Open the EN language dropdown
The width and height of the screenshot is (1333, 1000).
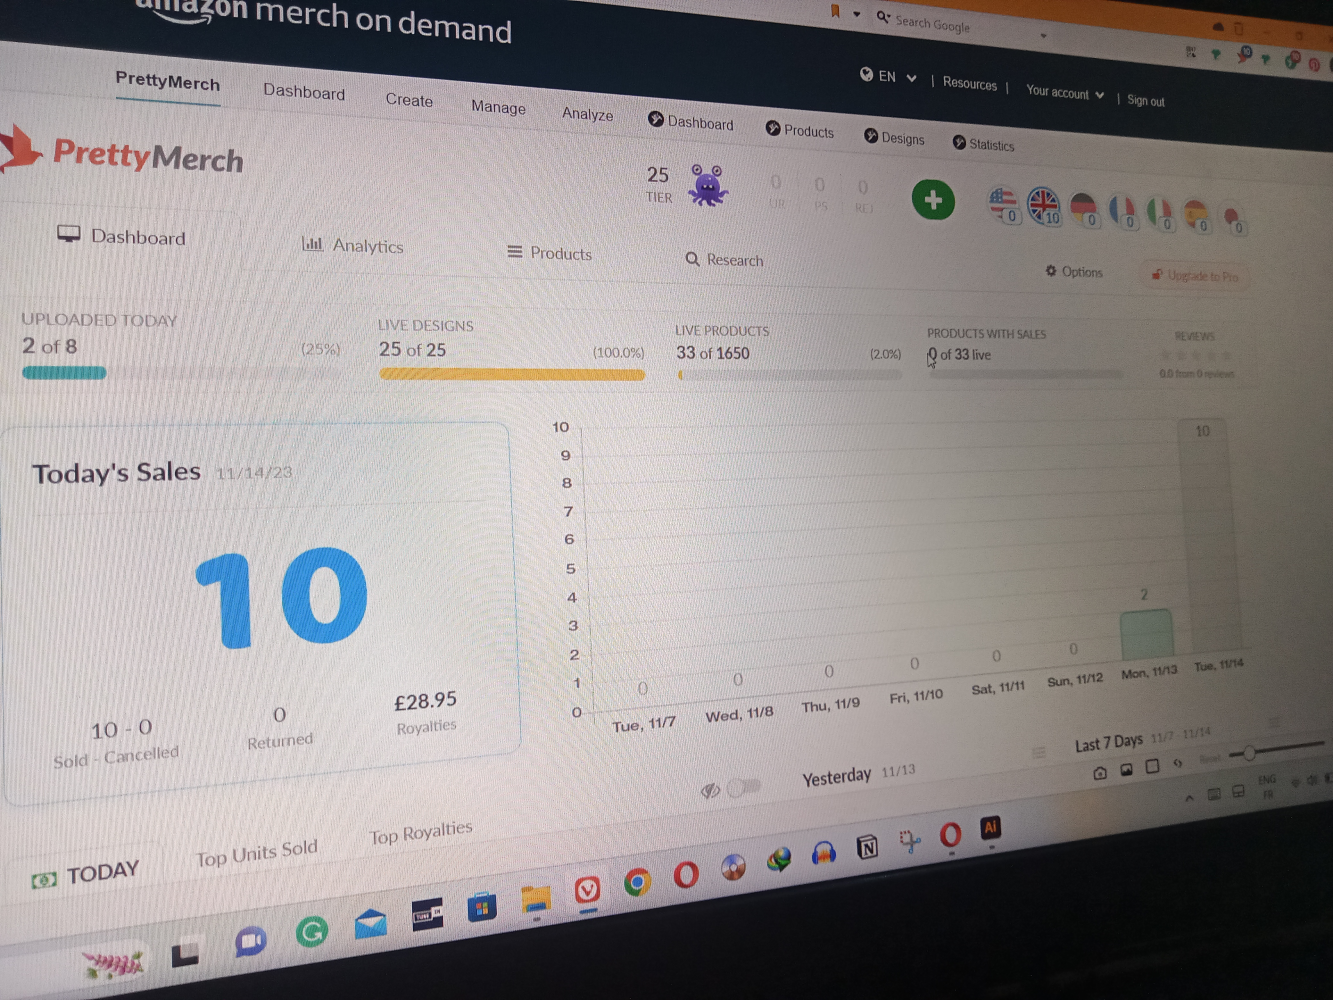pyautogui.click(x=889, y=76)
